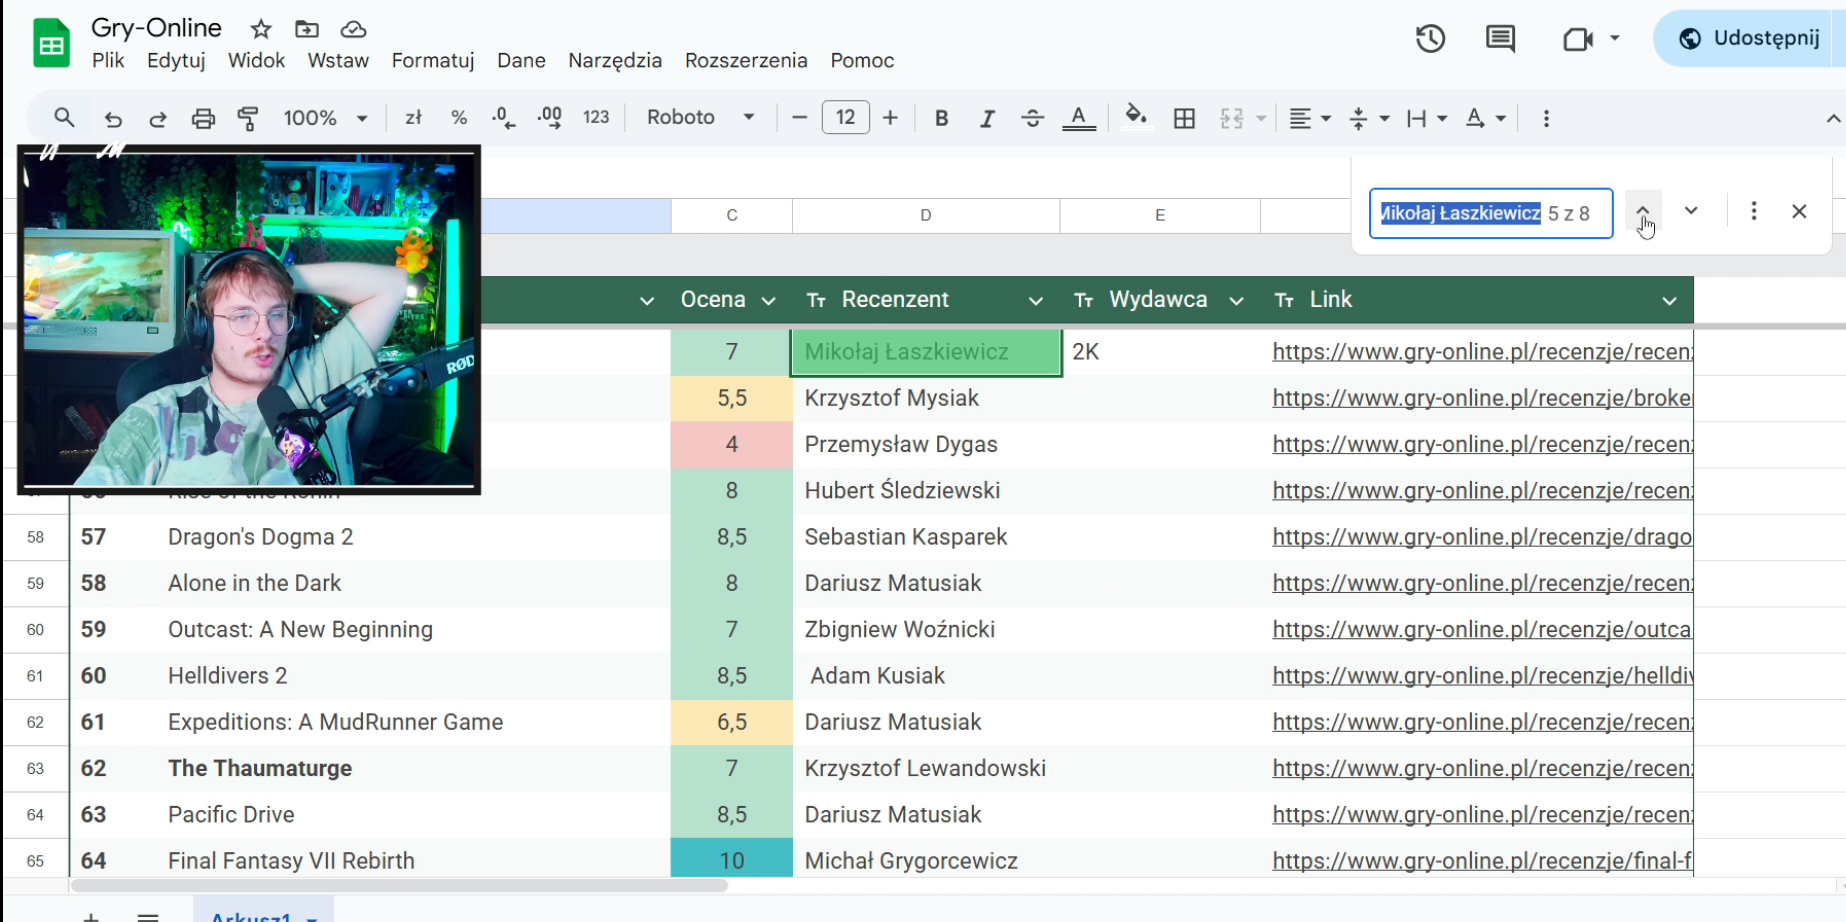Open the Dane menu
This screenshot has height=922, width=1846.
(x=521, y=61)
